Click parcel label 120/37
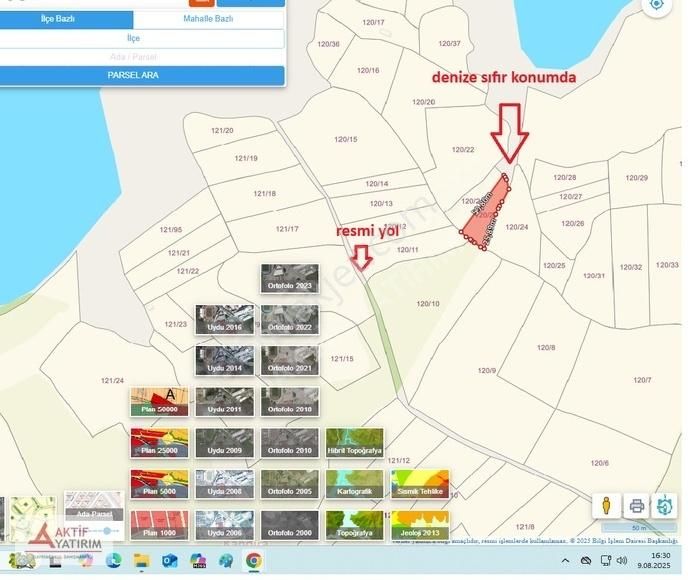Image resolution: width=688 pixels, height=580 pixels. [x=449, y=43]
